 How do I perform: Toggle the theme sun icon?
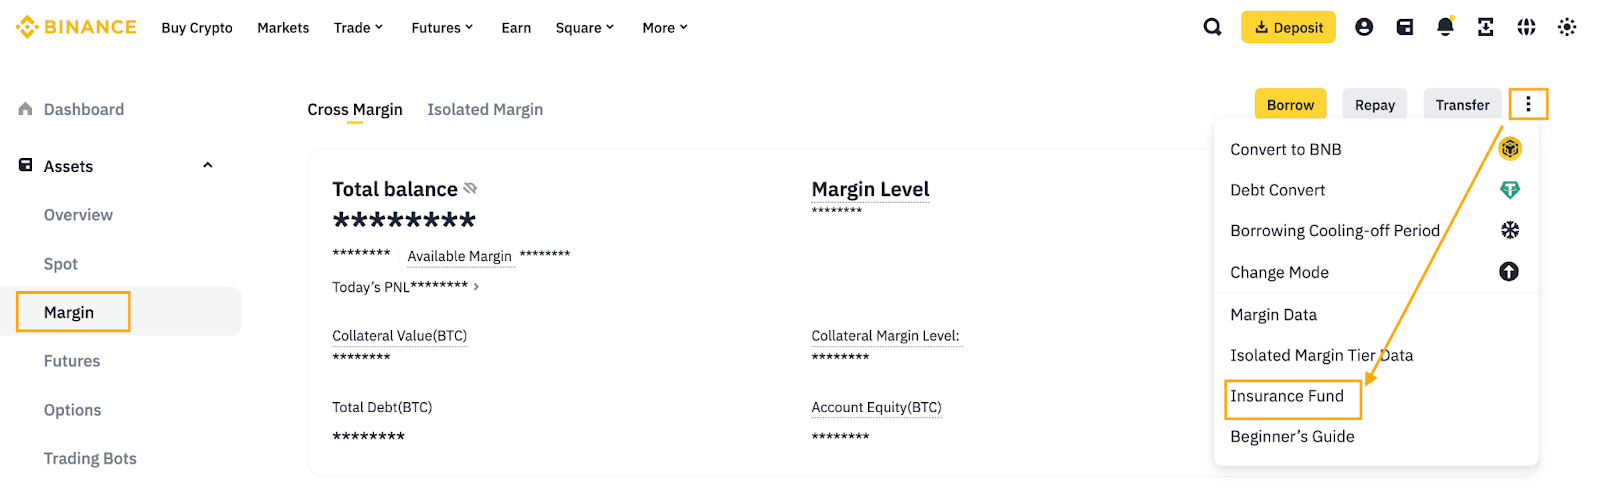(1567, 27)
